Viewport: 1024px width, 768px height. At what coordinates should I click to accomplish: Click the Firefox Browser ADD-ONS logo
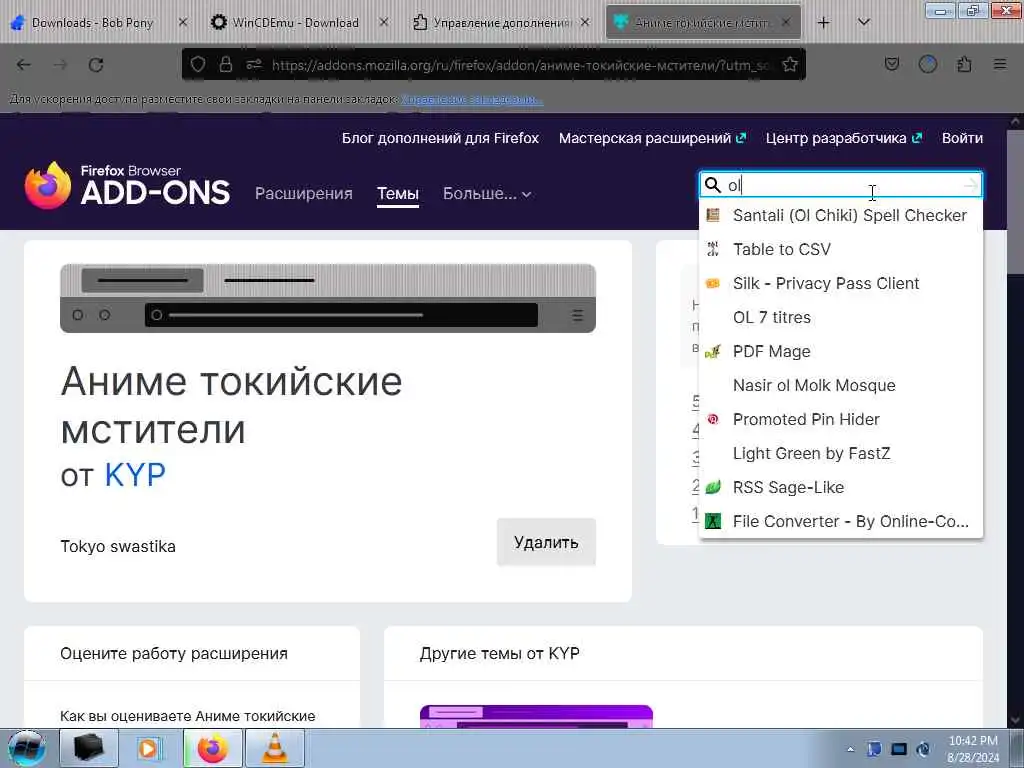(x=127, y=185)
